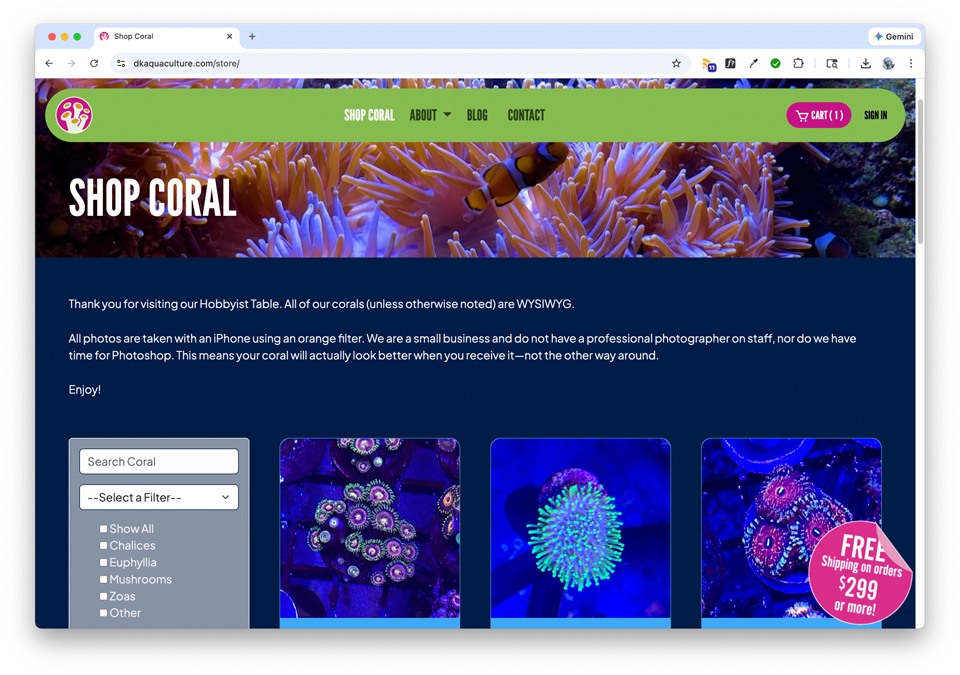Image resolution: width=960 pixels, height=675 pixels.
Task: Reload the page with the refresh icon
Action: [94, 63]
